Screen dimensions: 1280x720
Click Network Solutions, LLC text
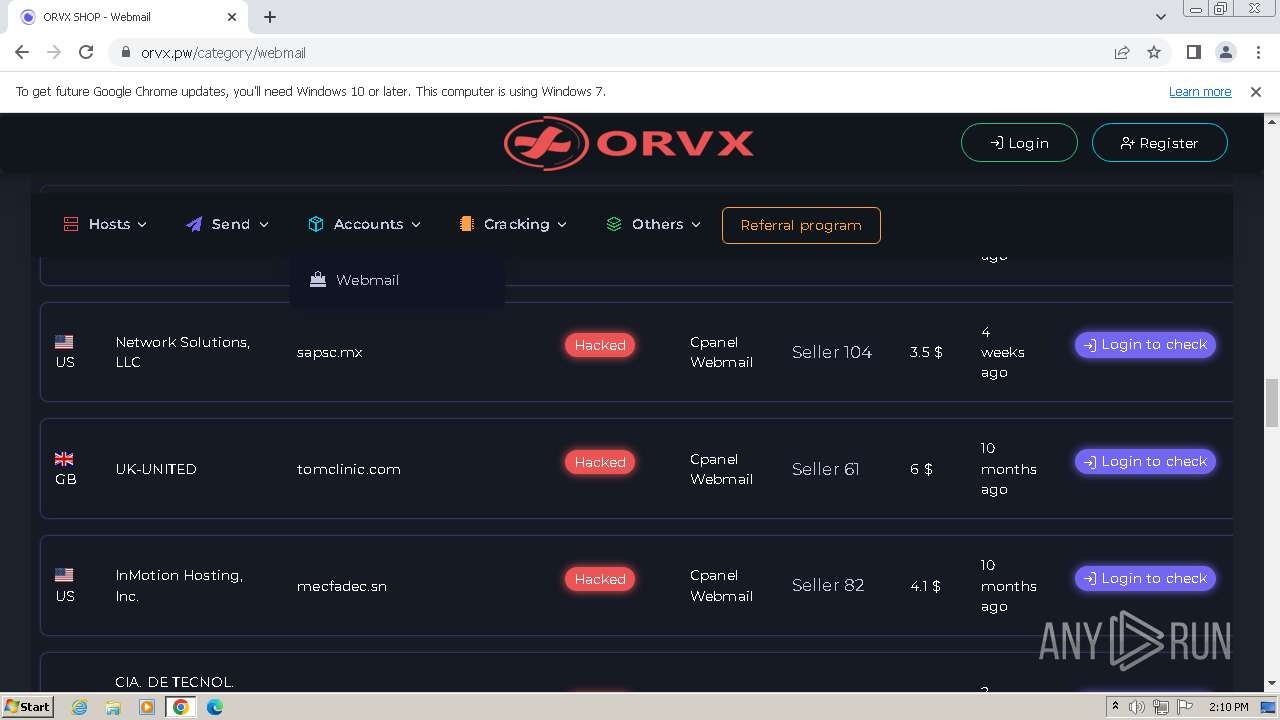pos(183,352)
